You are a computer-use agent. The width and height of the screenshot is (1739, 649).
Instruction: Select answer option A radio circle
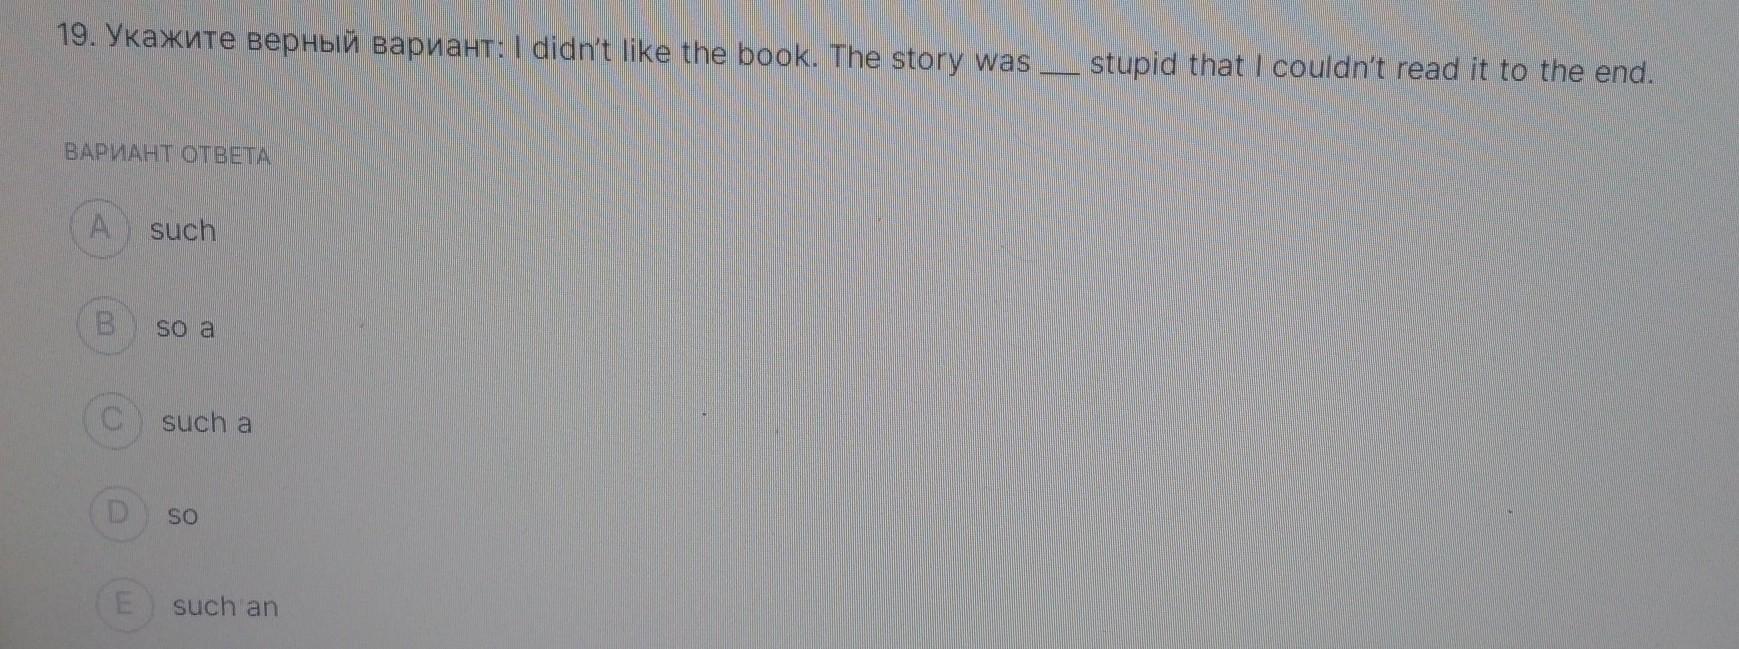tap(100, 229)
